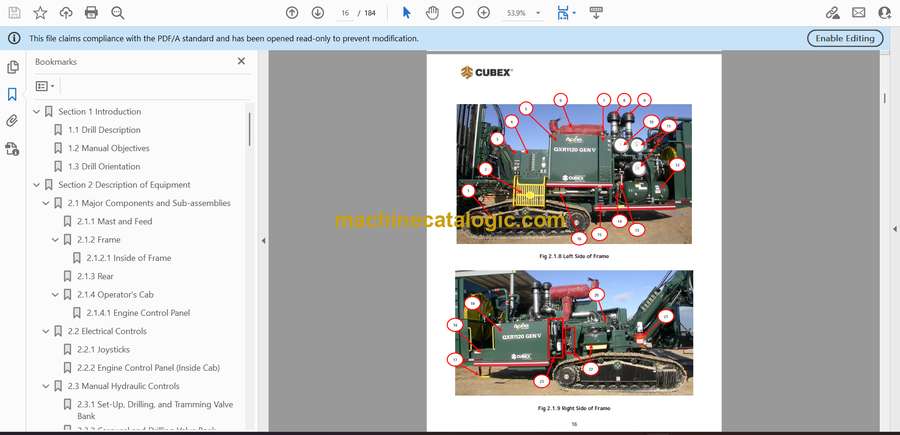Viewport: 900px width, 435px height.
Task: Select 2.3.1 Set-Up, Drilling, and Tramming Valve Bank
Action: (155, 410)
